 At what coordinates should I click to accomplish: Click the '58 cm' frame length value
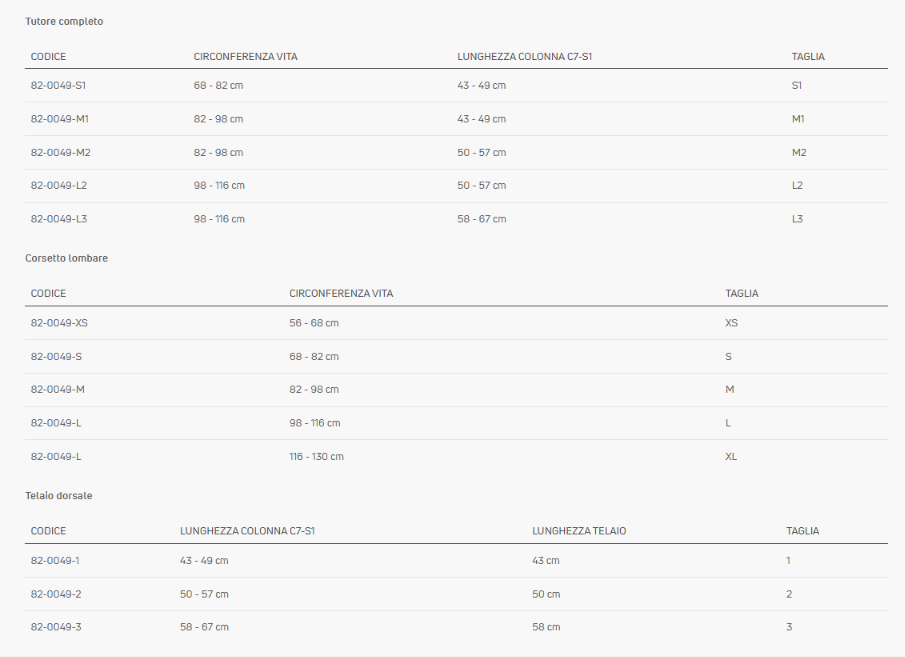pyautogui.click(x=546, y=626)
